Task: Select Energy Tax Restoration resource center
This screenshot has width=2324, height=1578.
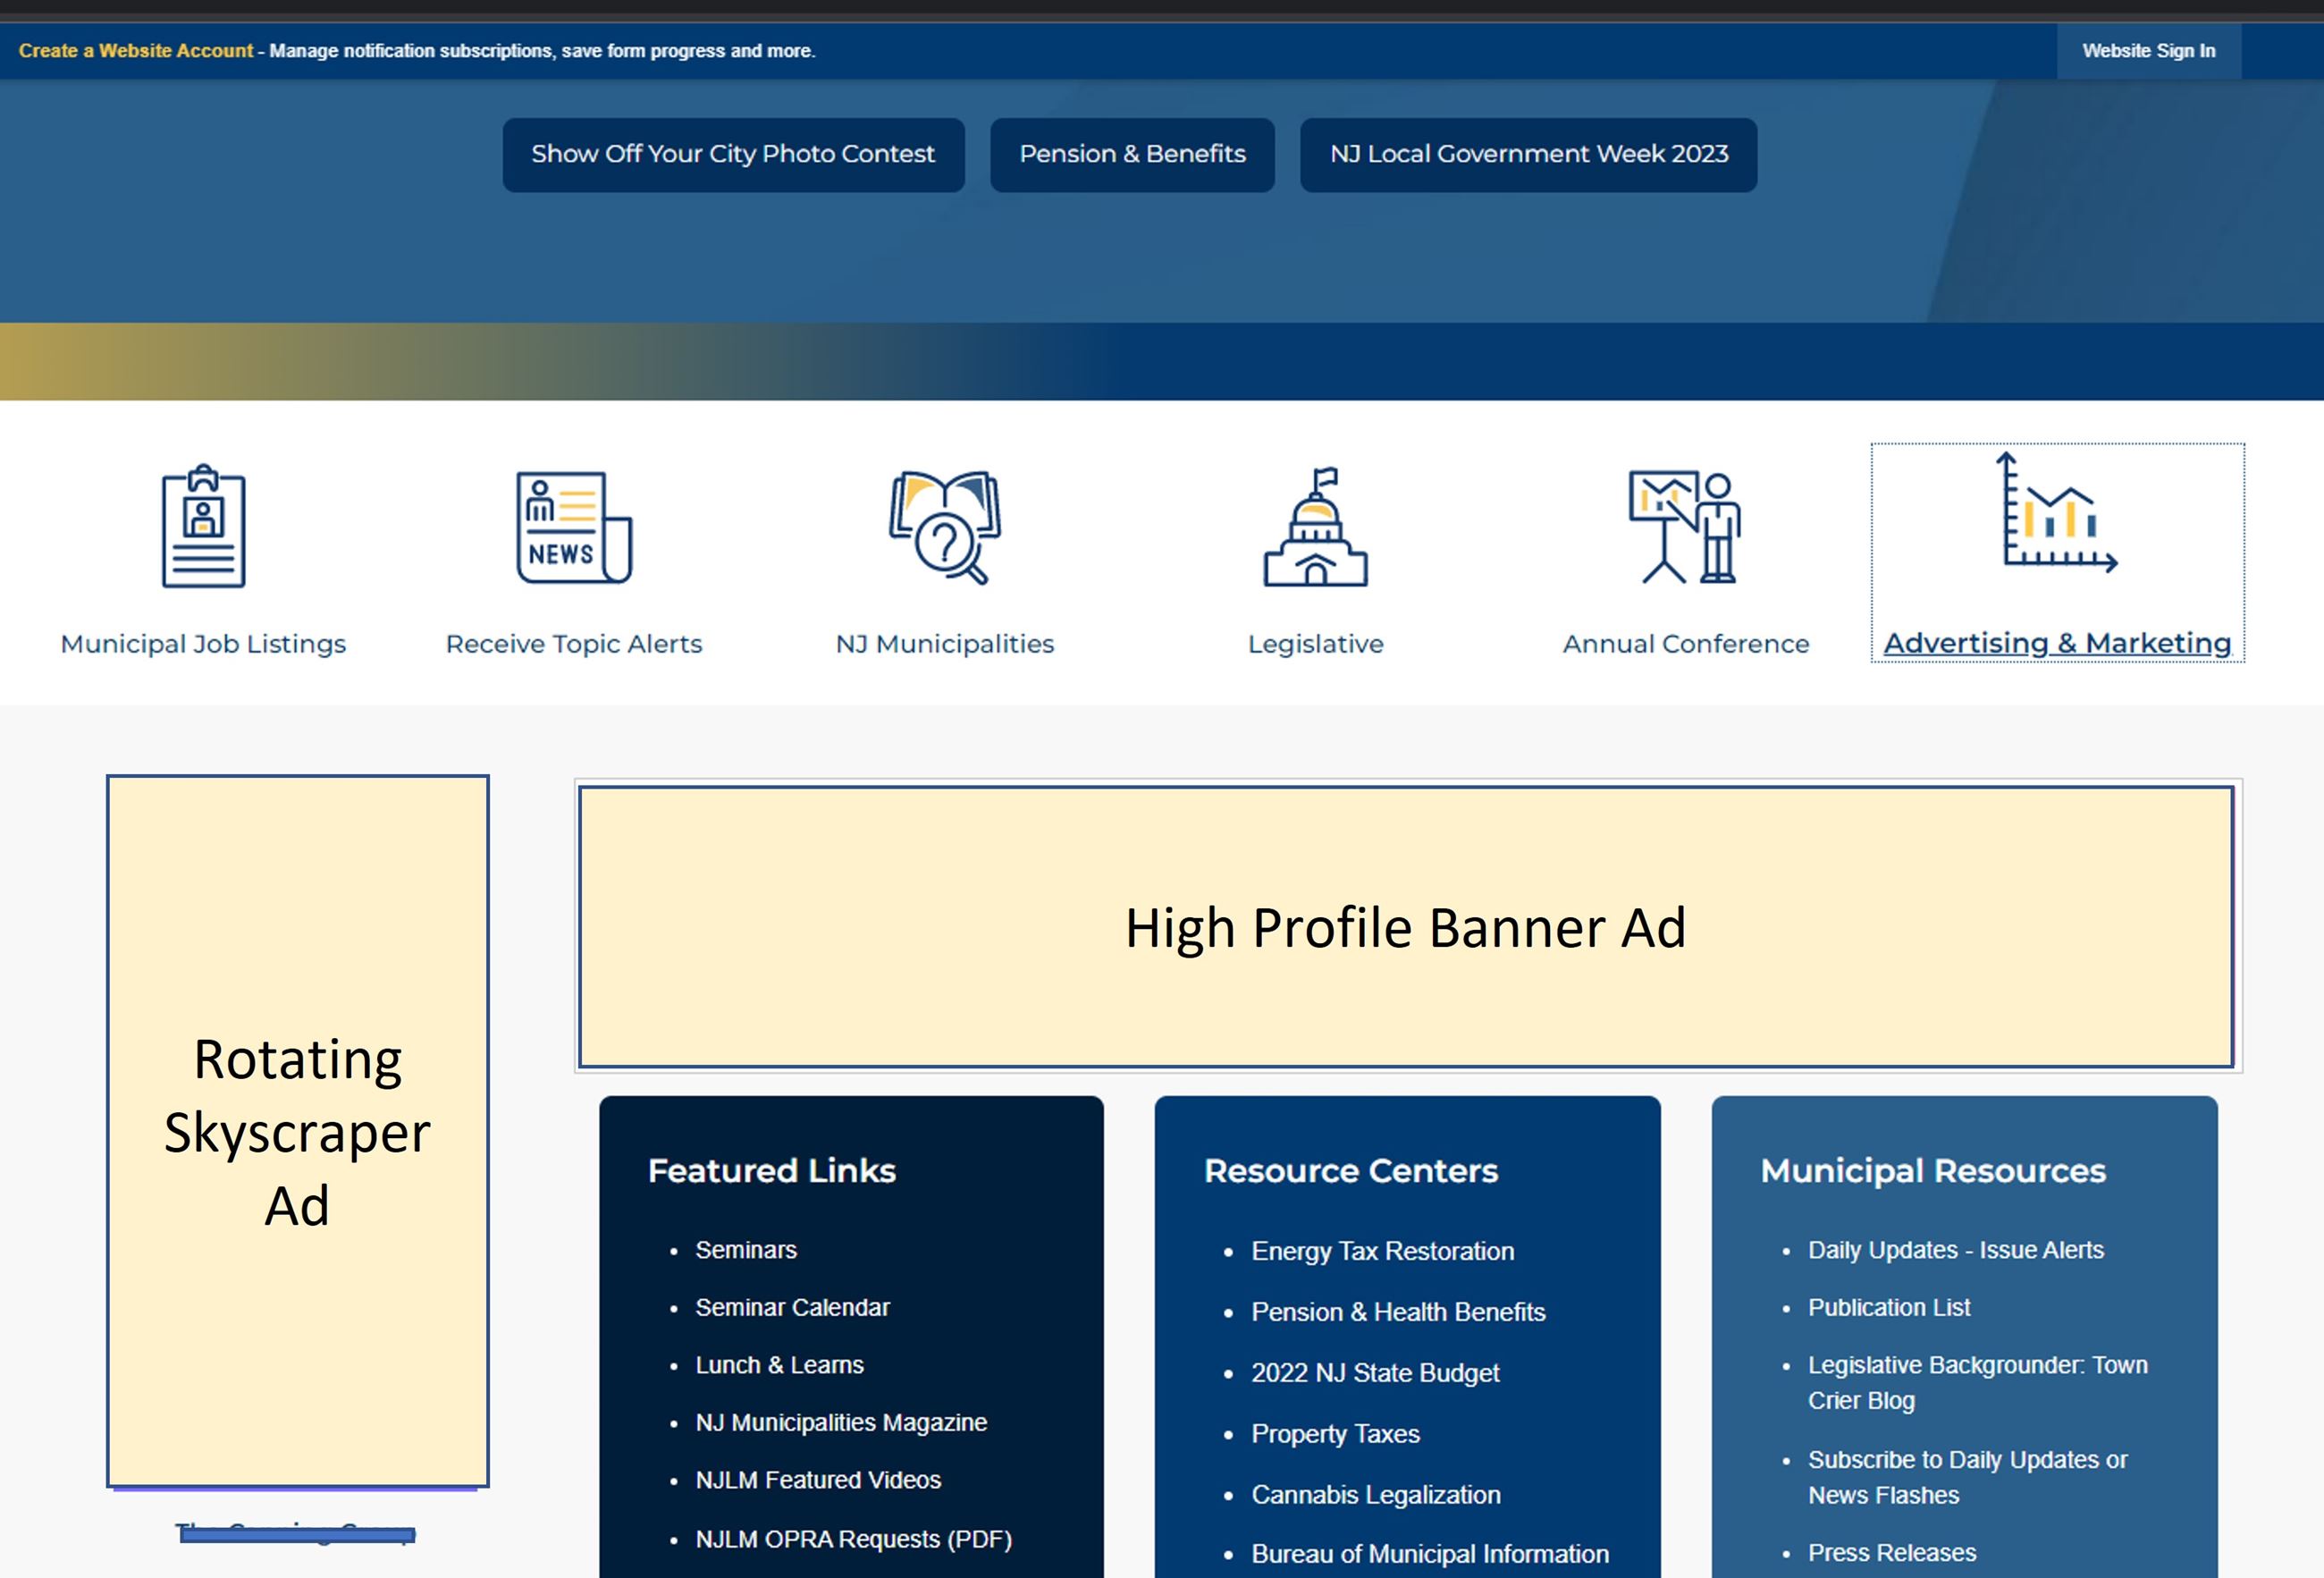Action: pyautogui.click(x=1382, y=1251)
